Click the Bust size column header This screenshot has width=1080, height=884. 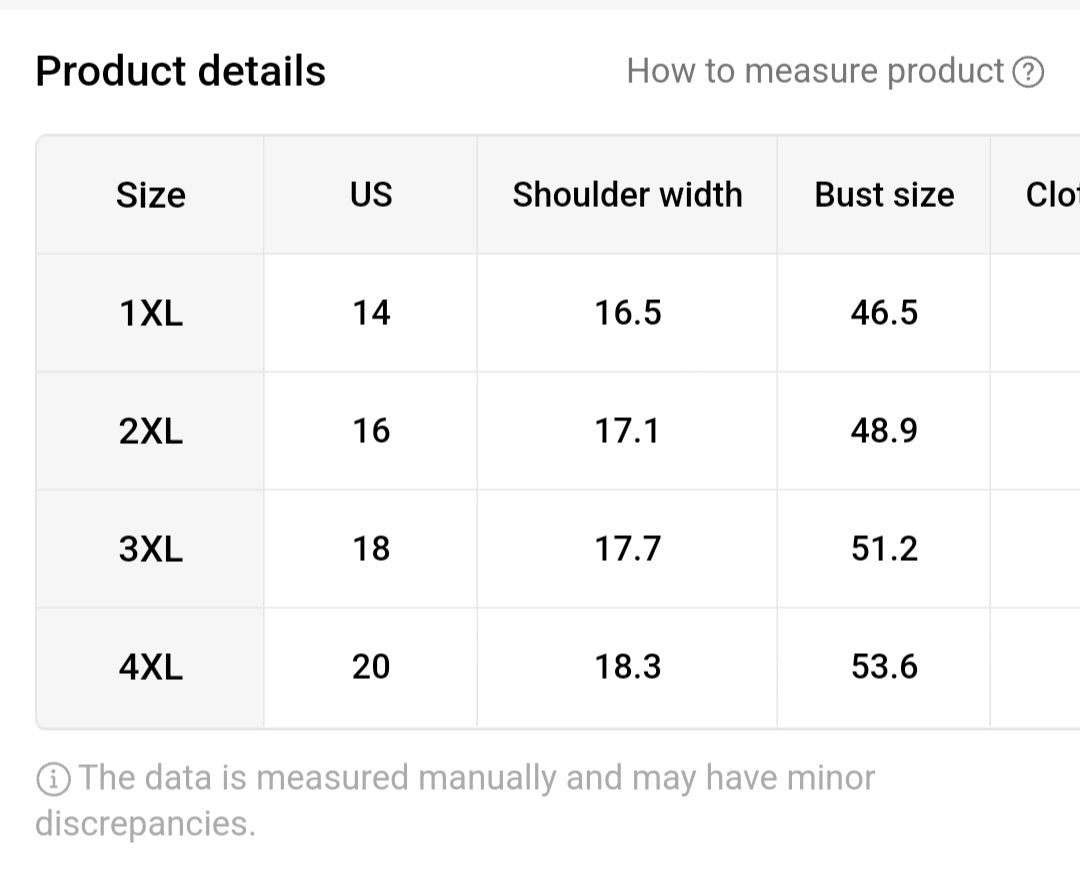[884, 194]
